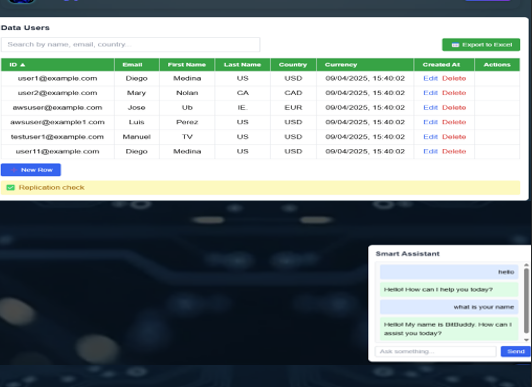The width and height of the screenshot is (532, 387).
Task: Add a New Row to the table
Action: tap(31, 170)
